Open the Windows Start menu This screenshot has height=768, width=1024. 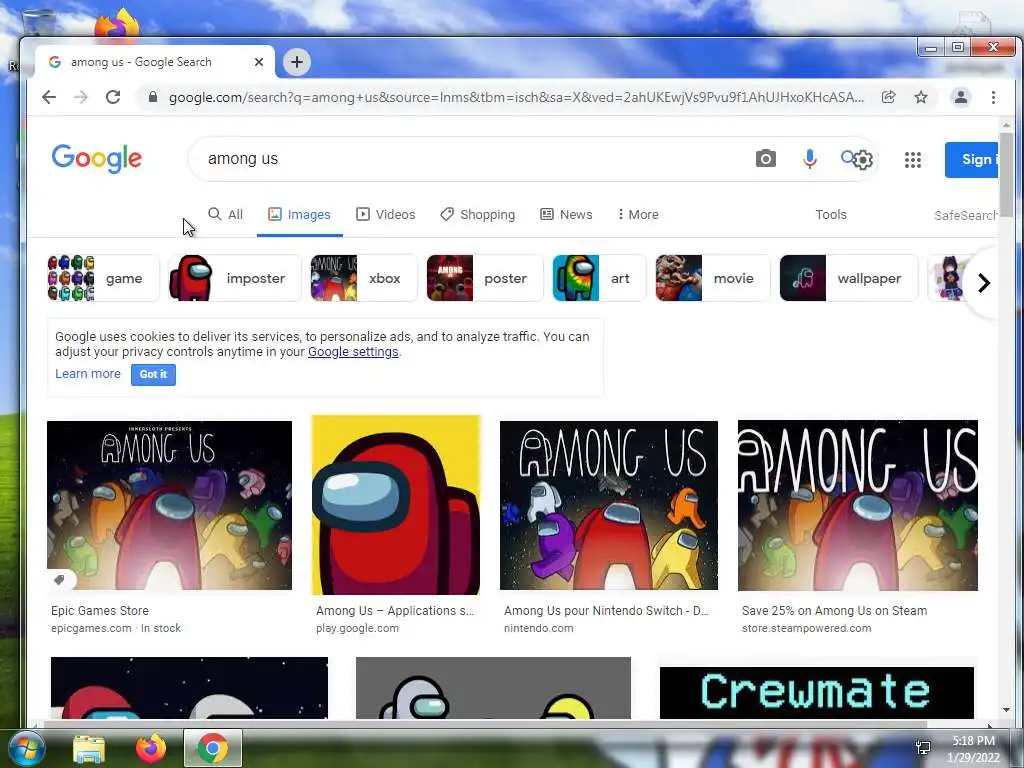tap(25, 748)
